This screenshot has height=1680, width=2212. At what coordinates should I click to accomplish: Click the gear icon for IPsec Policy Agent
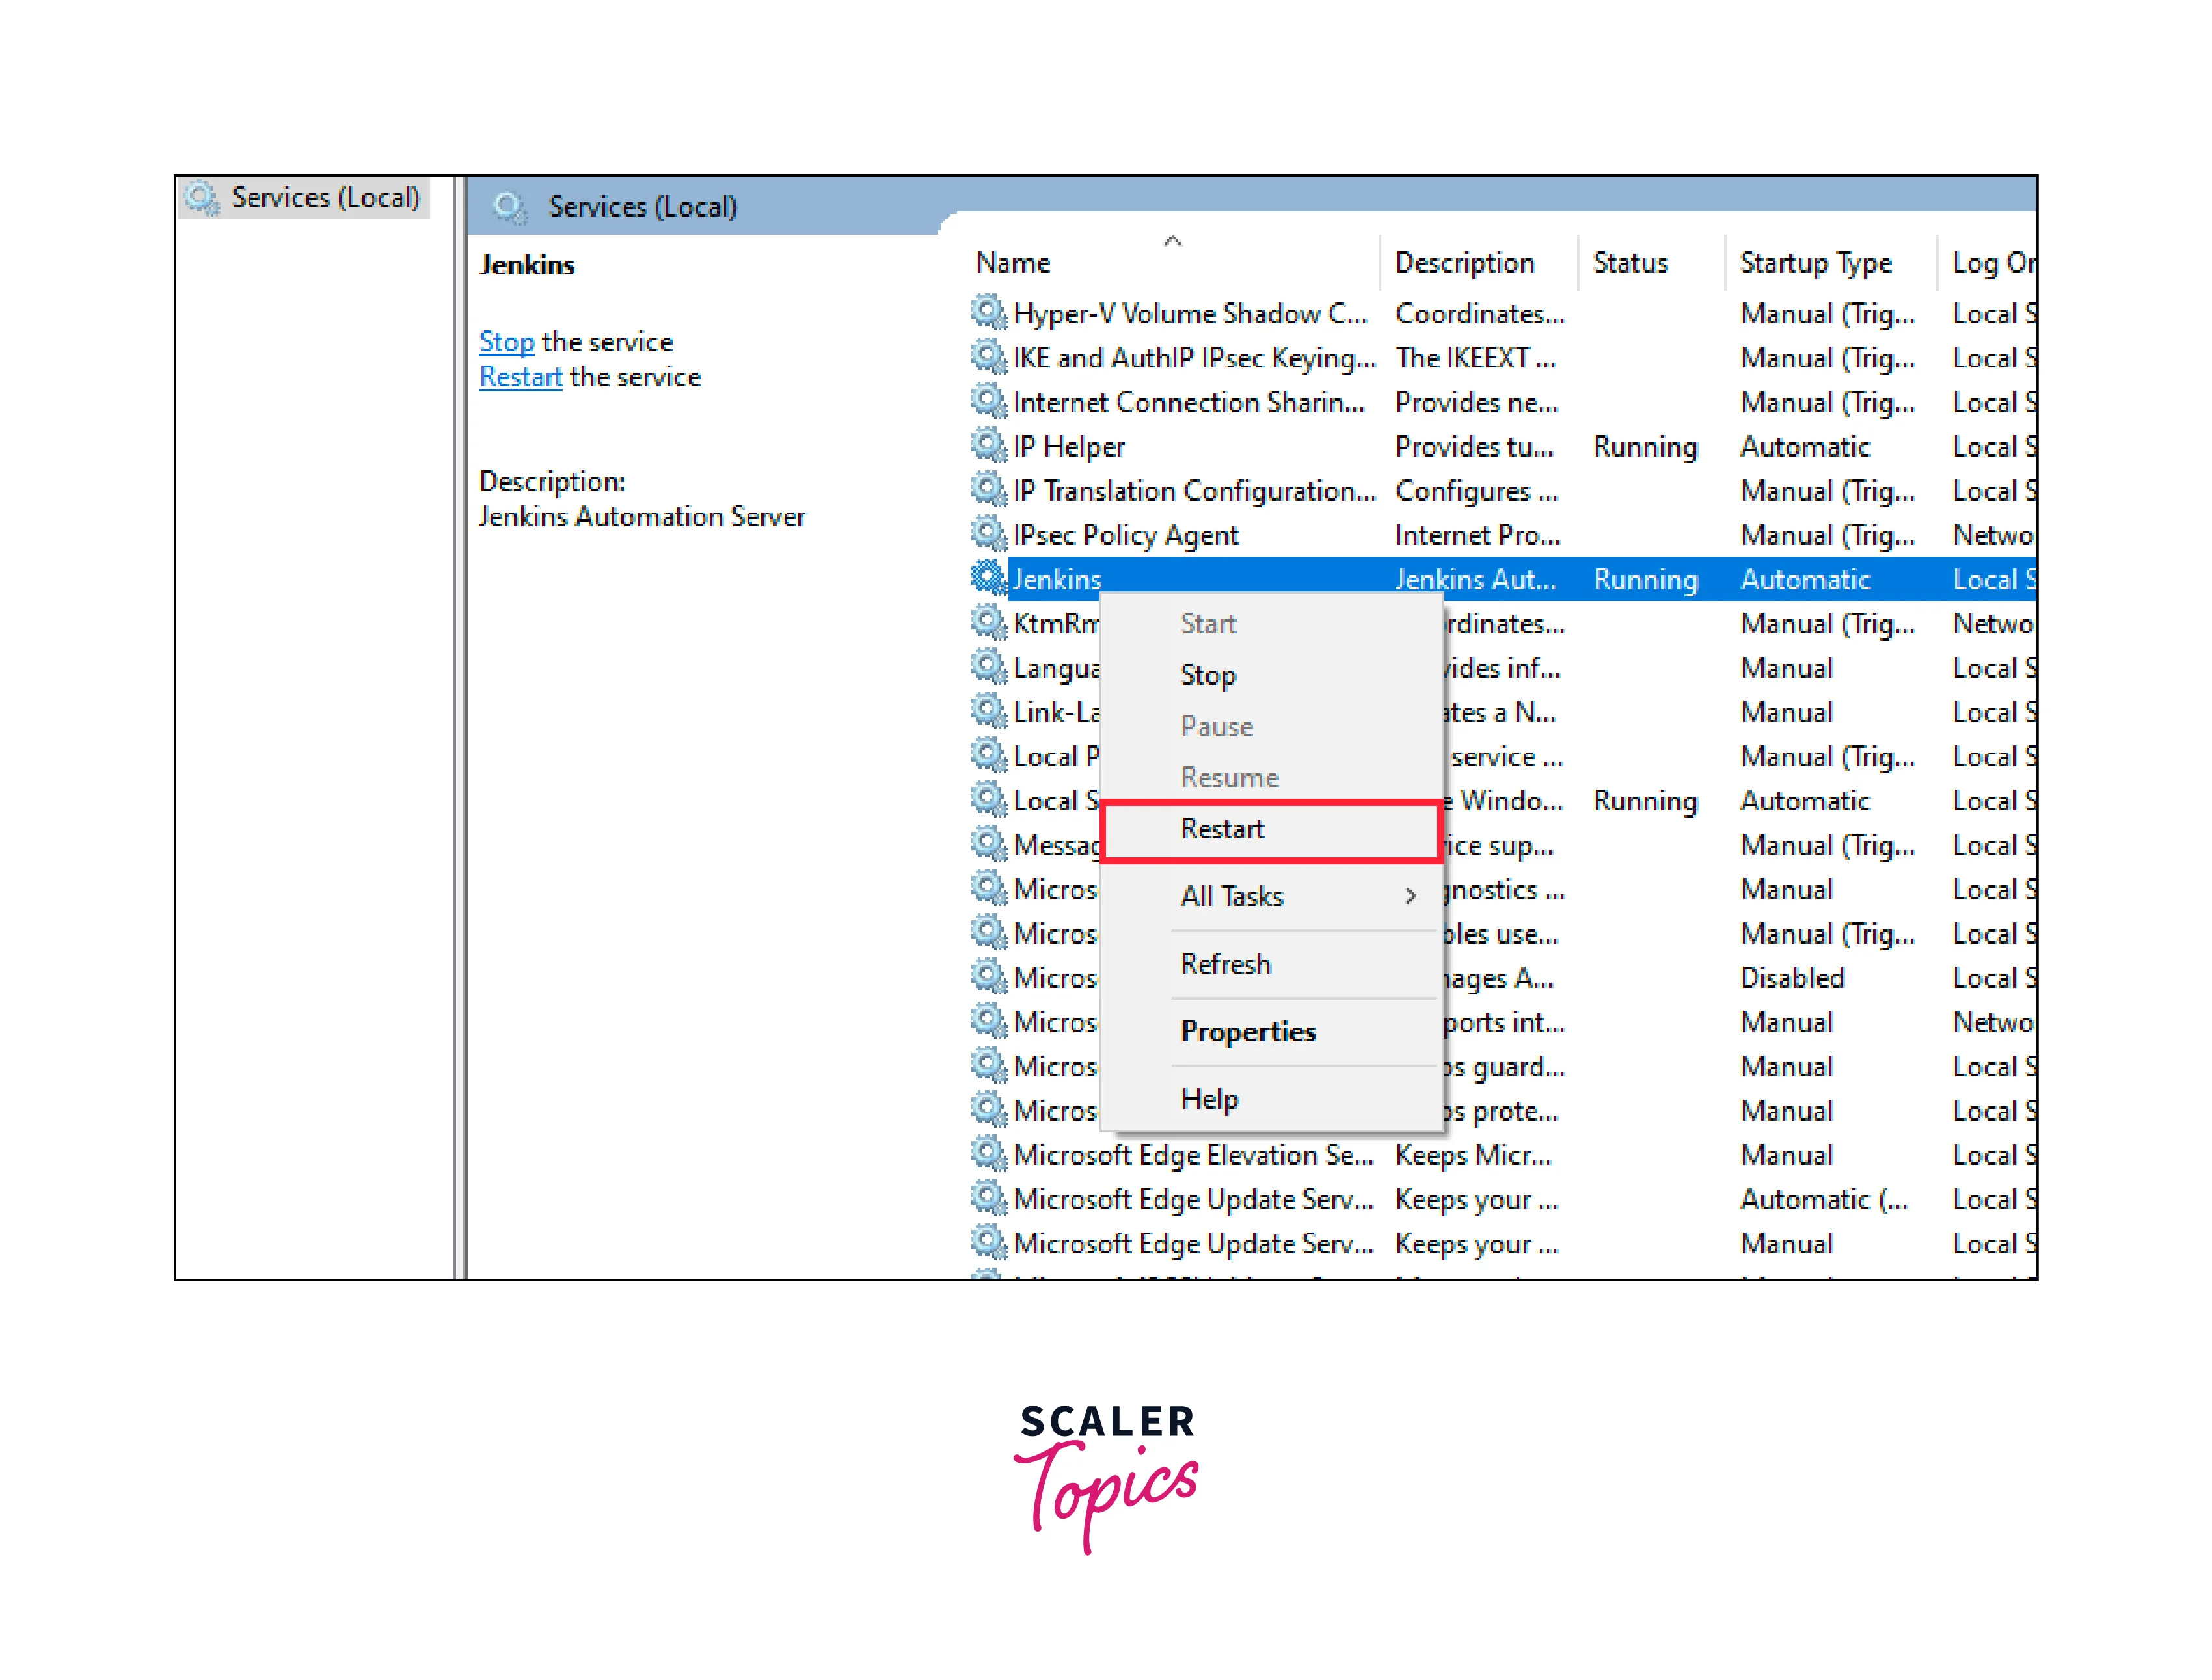[x=988, y=534]
